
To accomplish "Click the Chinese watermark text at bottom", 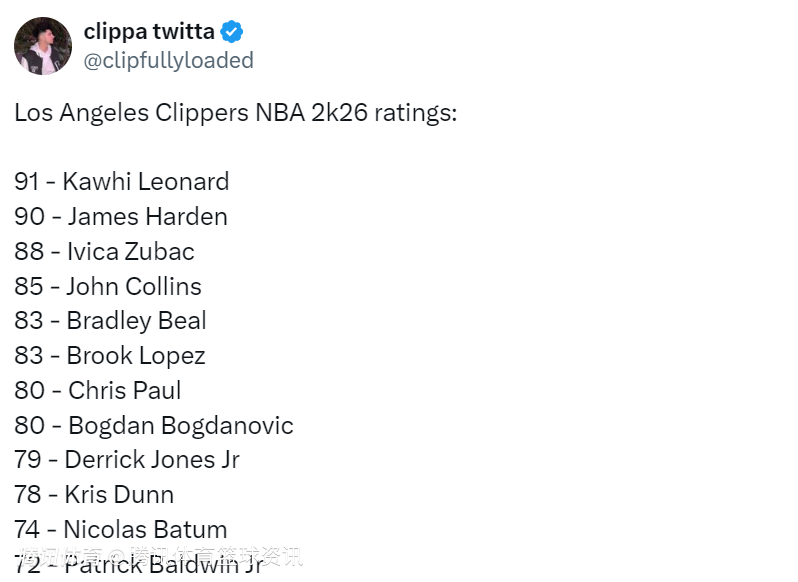I will [160, 556].
